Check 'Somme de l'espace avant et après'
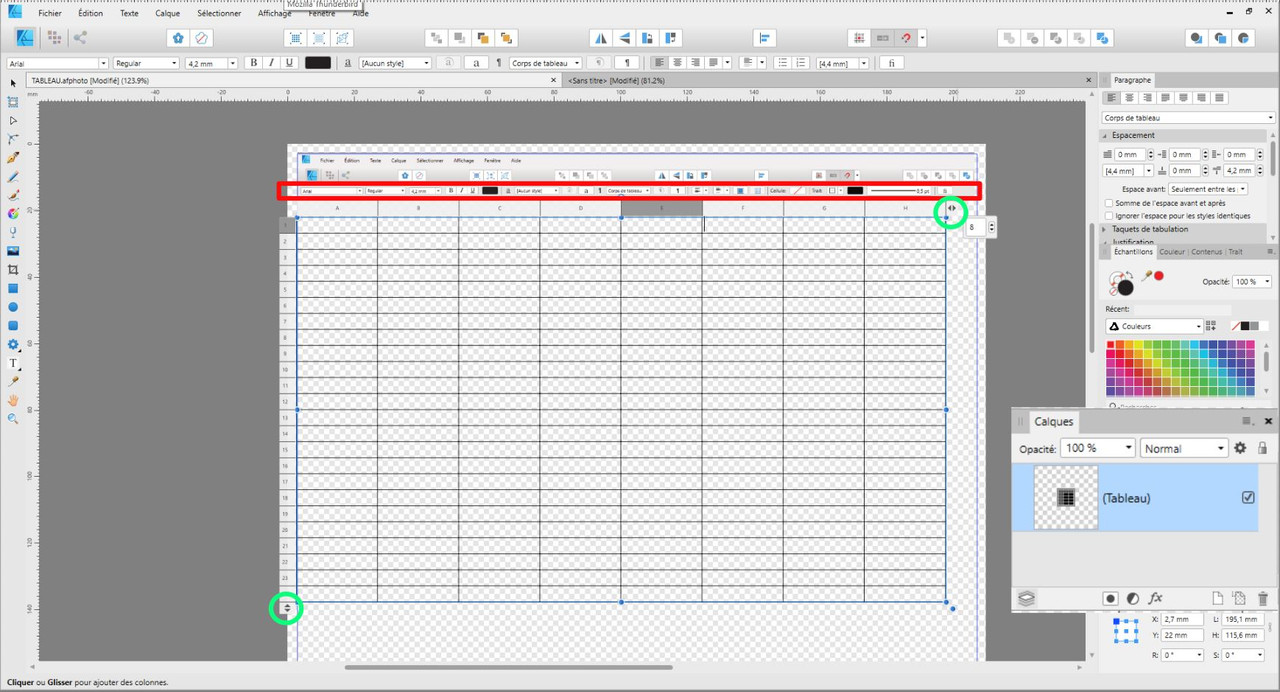This screenshot has width=1280, height=692. pos(1109,203)
